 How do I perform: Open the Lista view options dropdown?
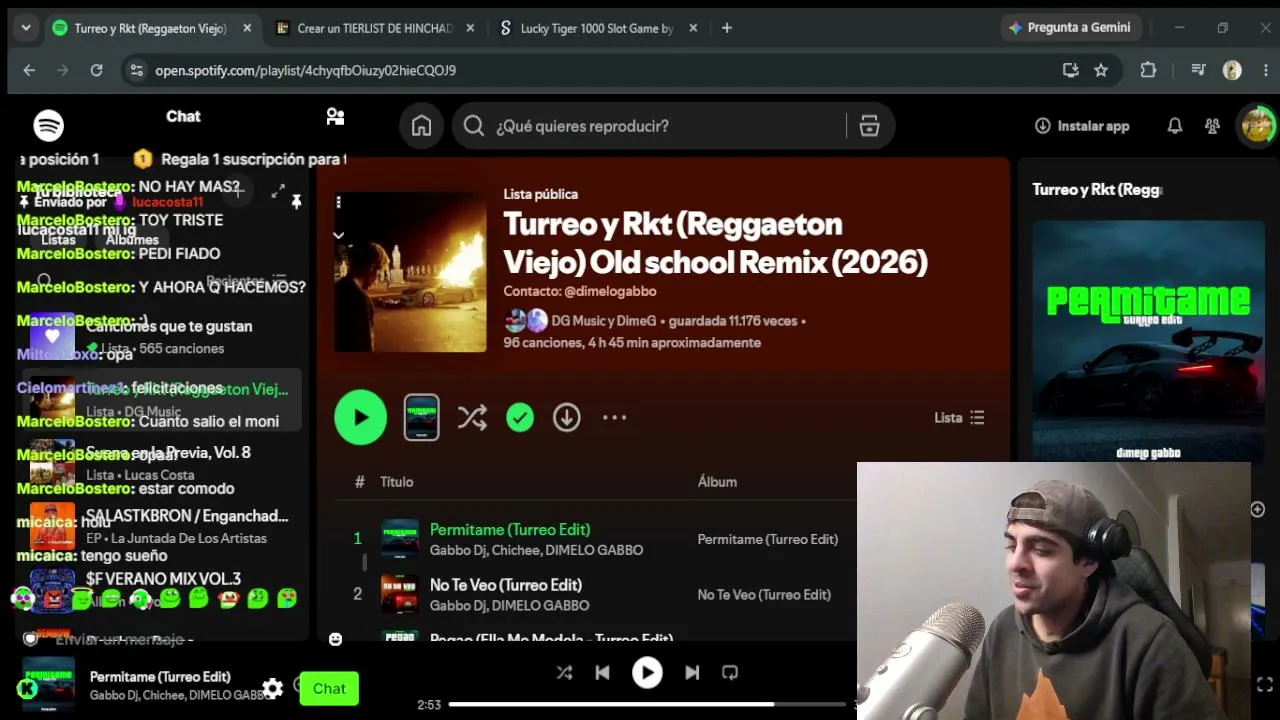pos(959,418)
